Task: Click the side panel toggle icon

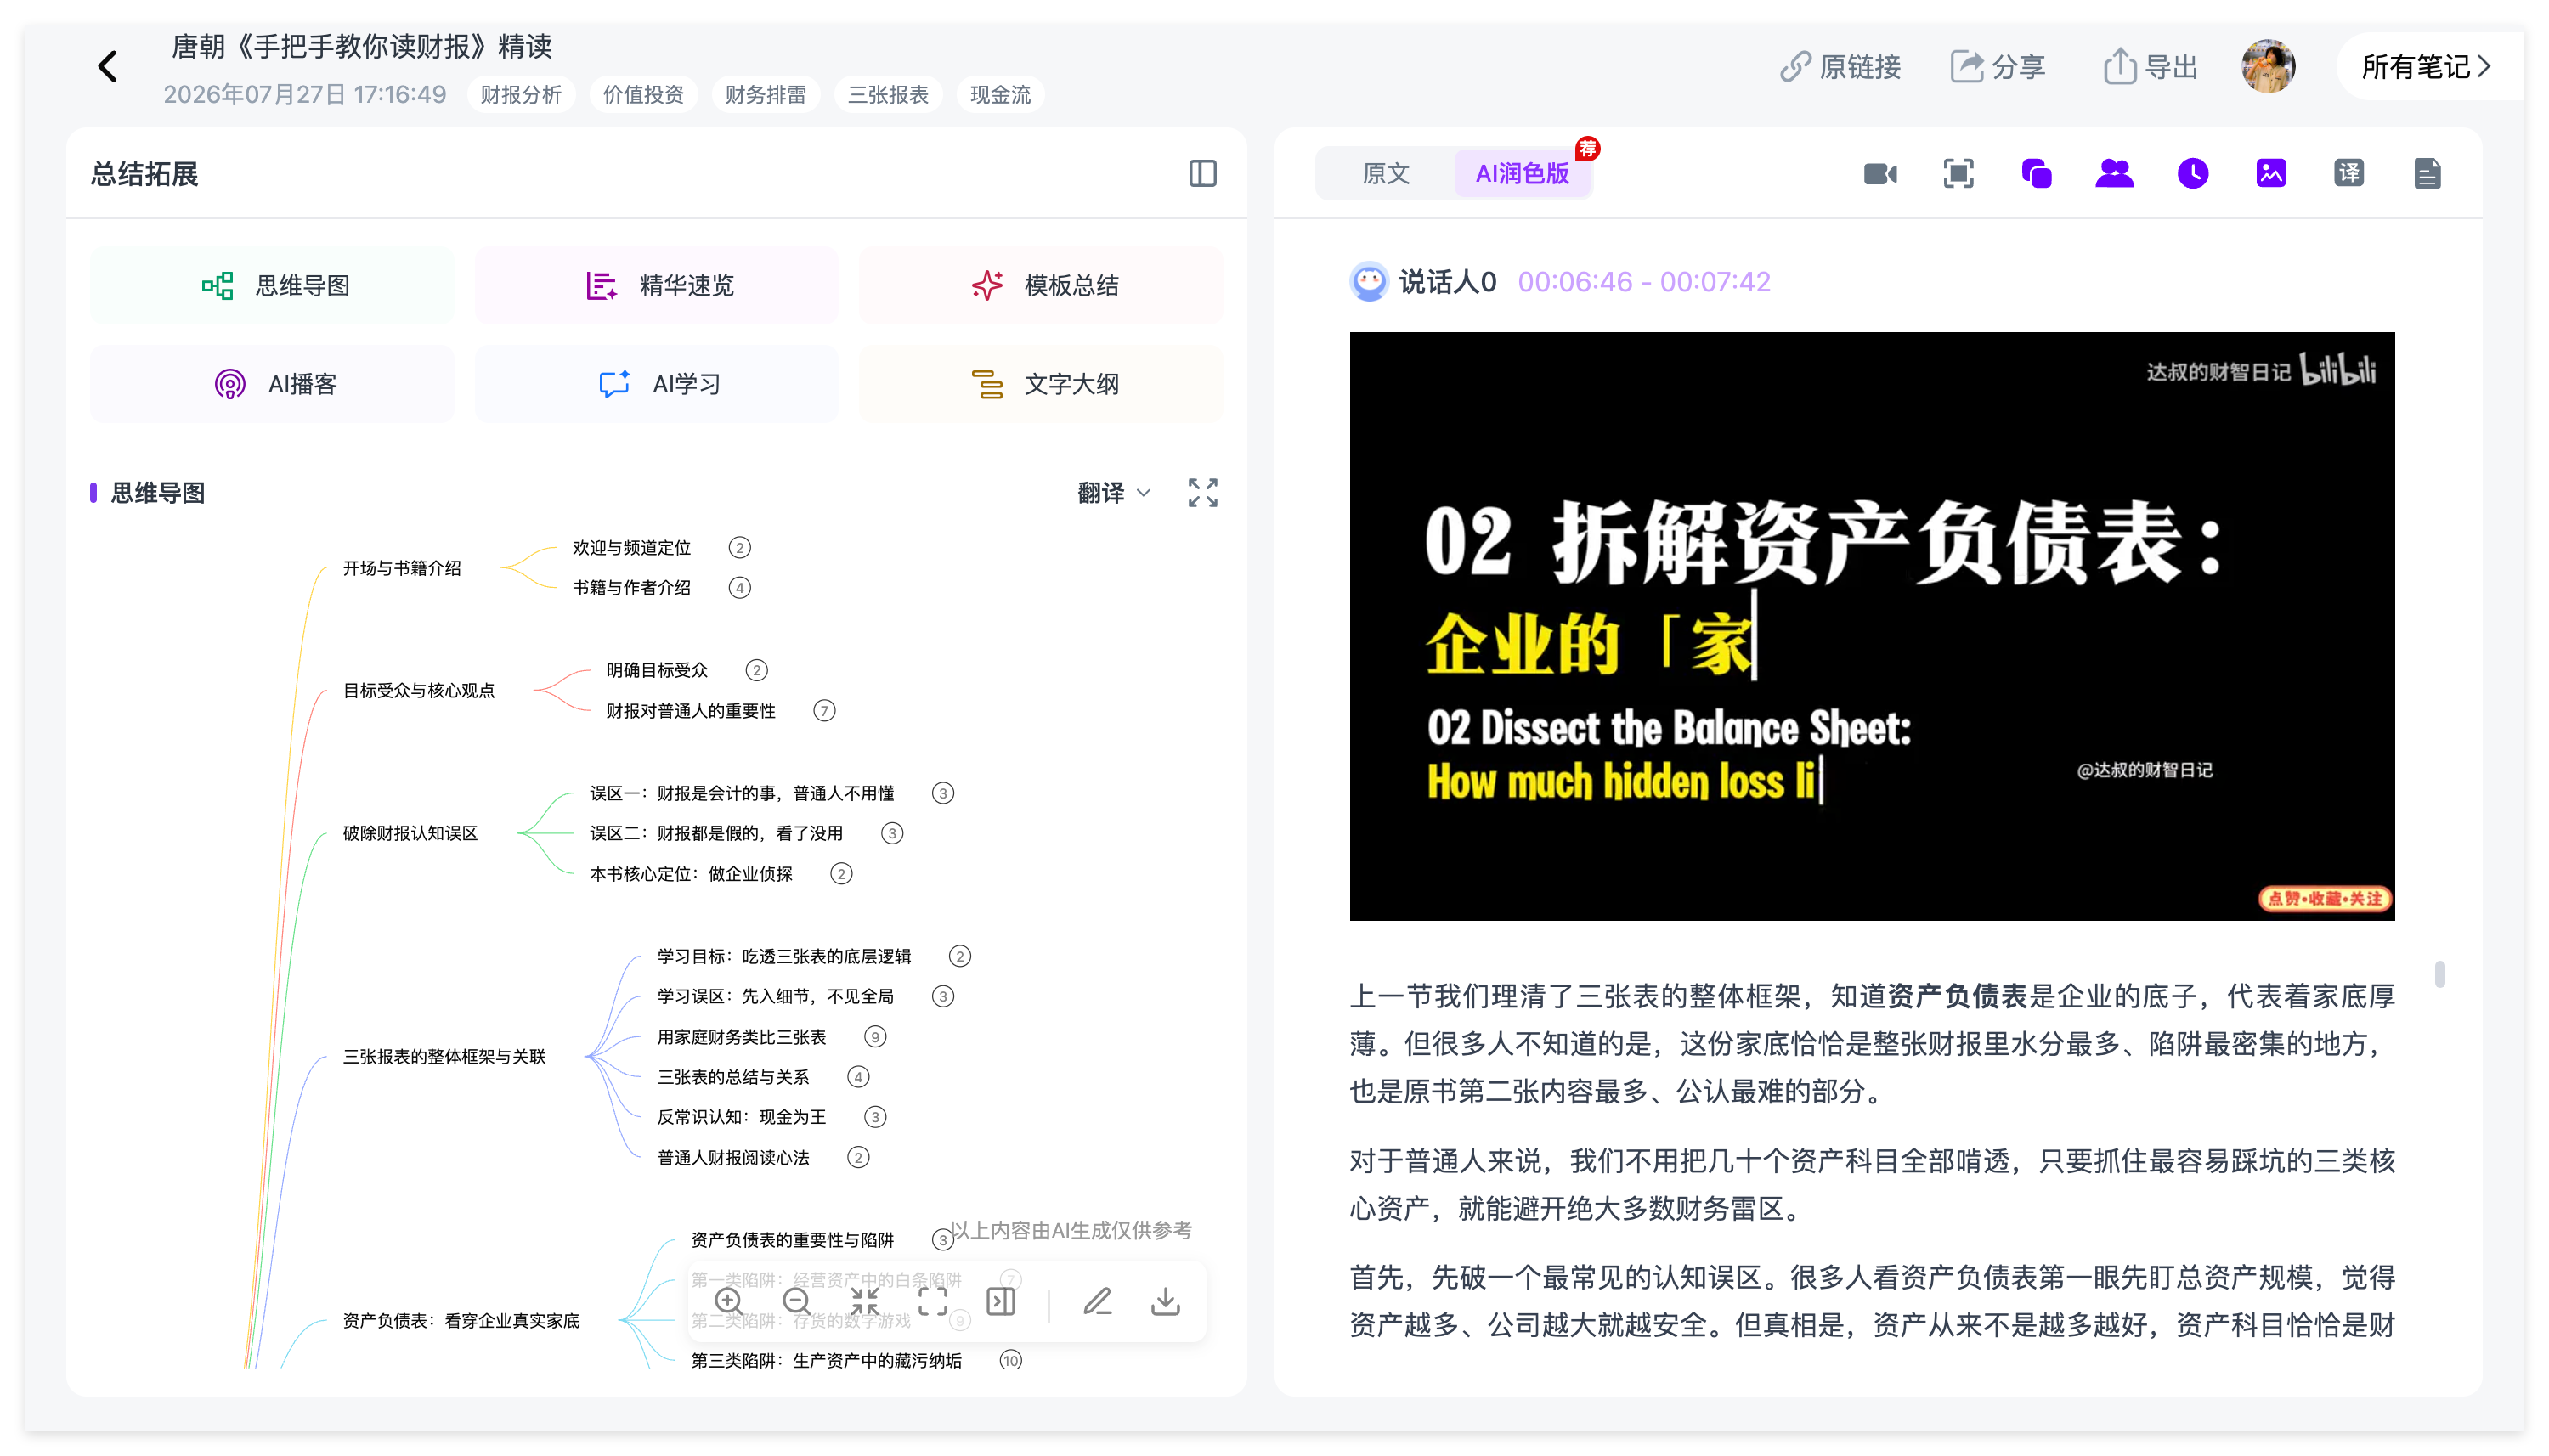Action: [1000, 1301]
